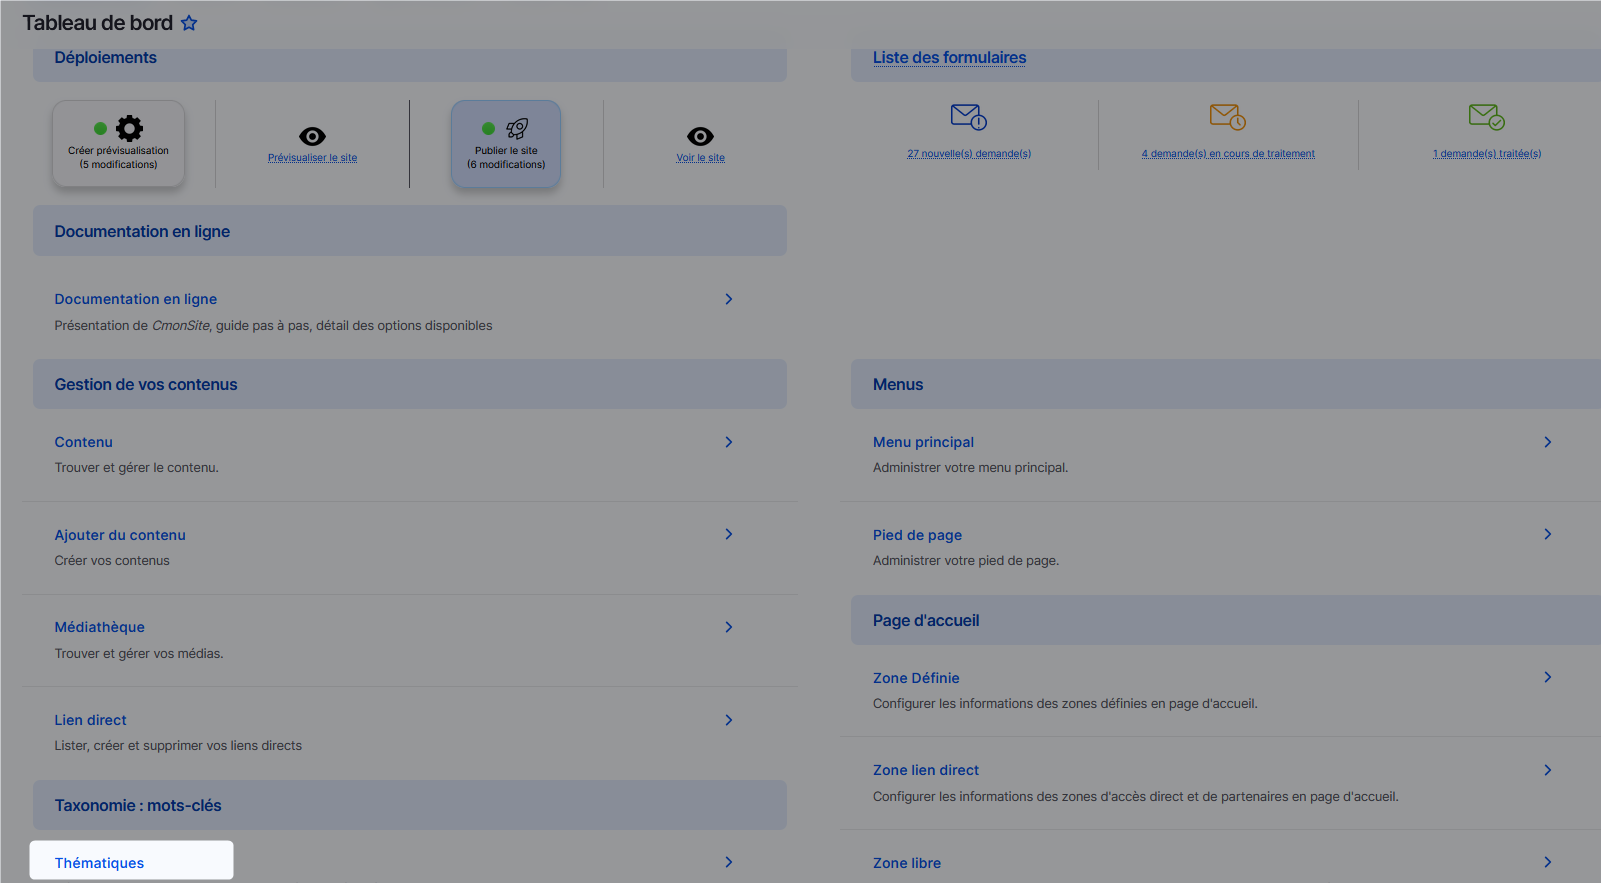Open the Pied de page menu entry
Screen dimensions: 1601x883
(x=917, y=535)
